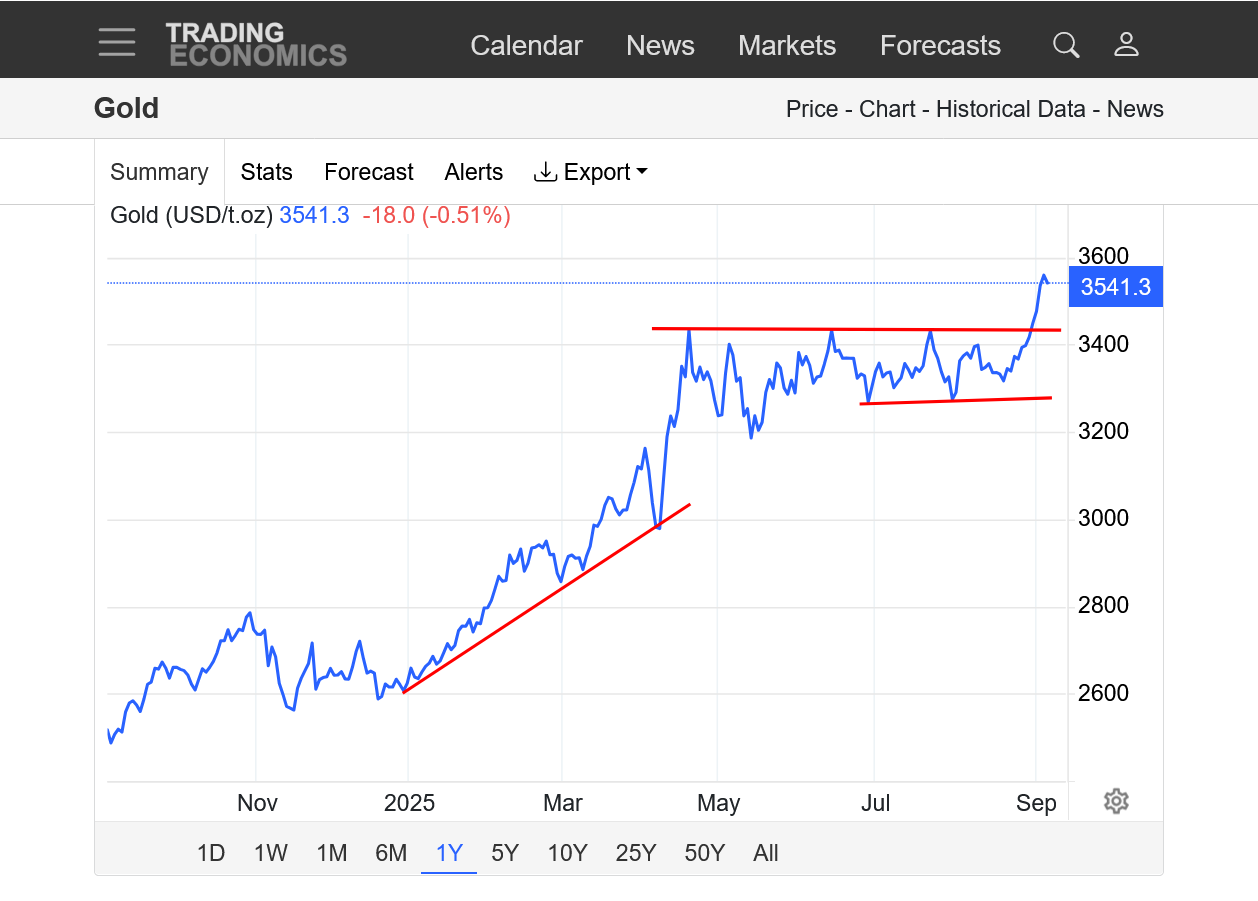Switch to the Stats tab

267,172
